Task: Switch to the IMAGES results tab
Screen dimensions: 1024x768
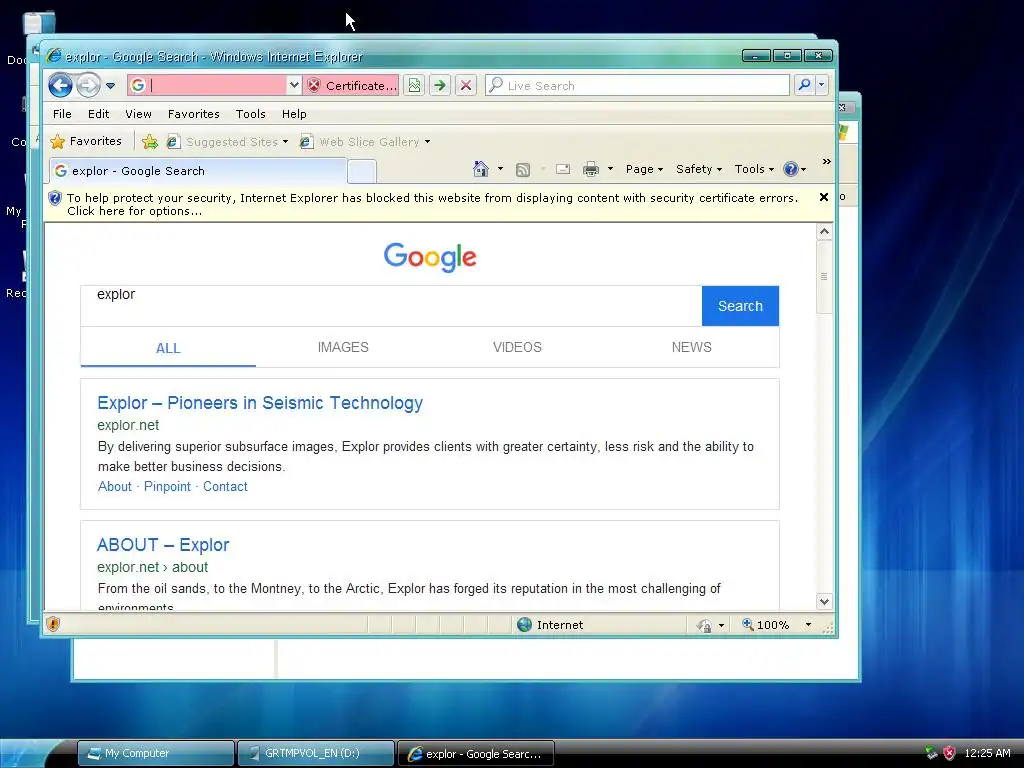Action: [x=343, y=347]
